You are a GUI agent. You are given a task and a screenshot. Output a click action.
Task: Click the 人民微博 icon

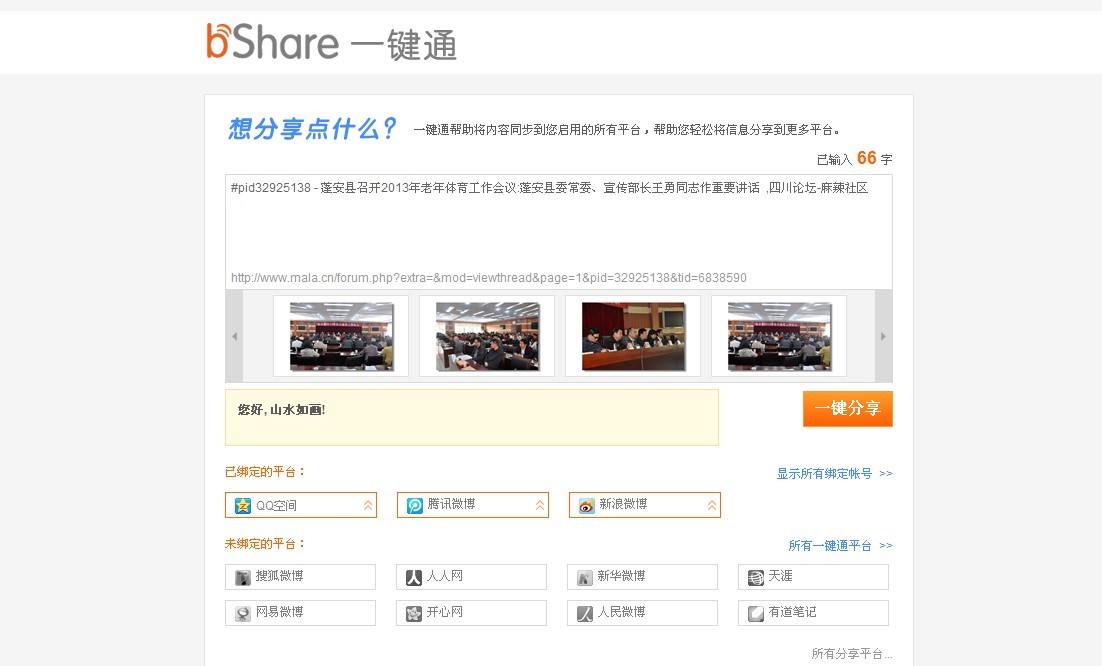coord(585,613)
